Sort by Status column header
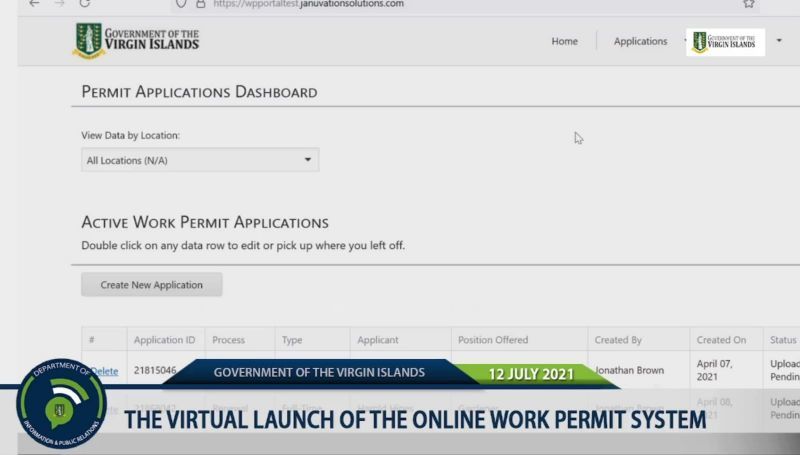Image resolution: width=800 pixels, height=455 pixels. coord(783,340)
